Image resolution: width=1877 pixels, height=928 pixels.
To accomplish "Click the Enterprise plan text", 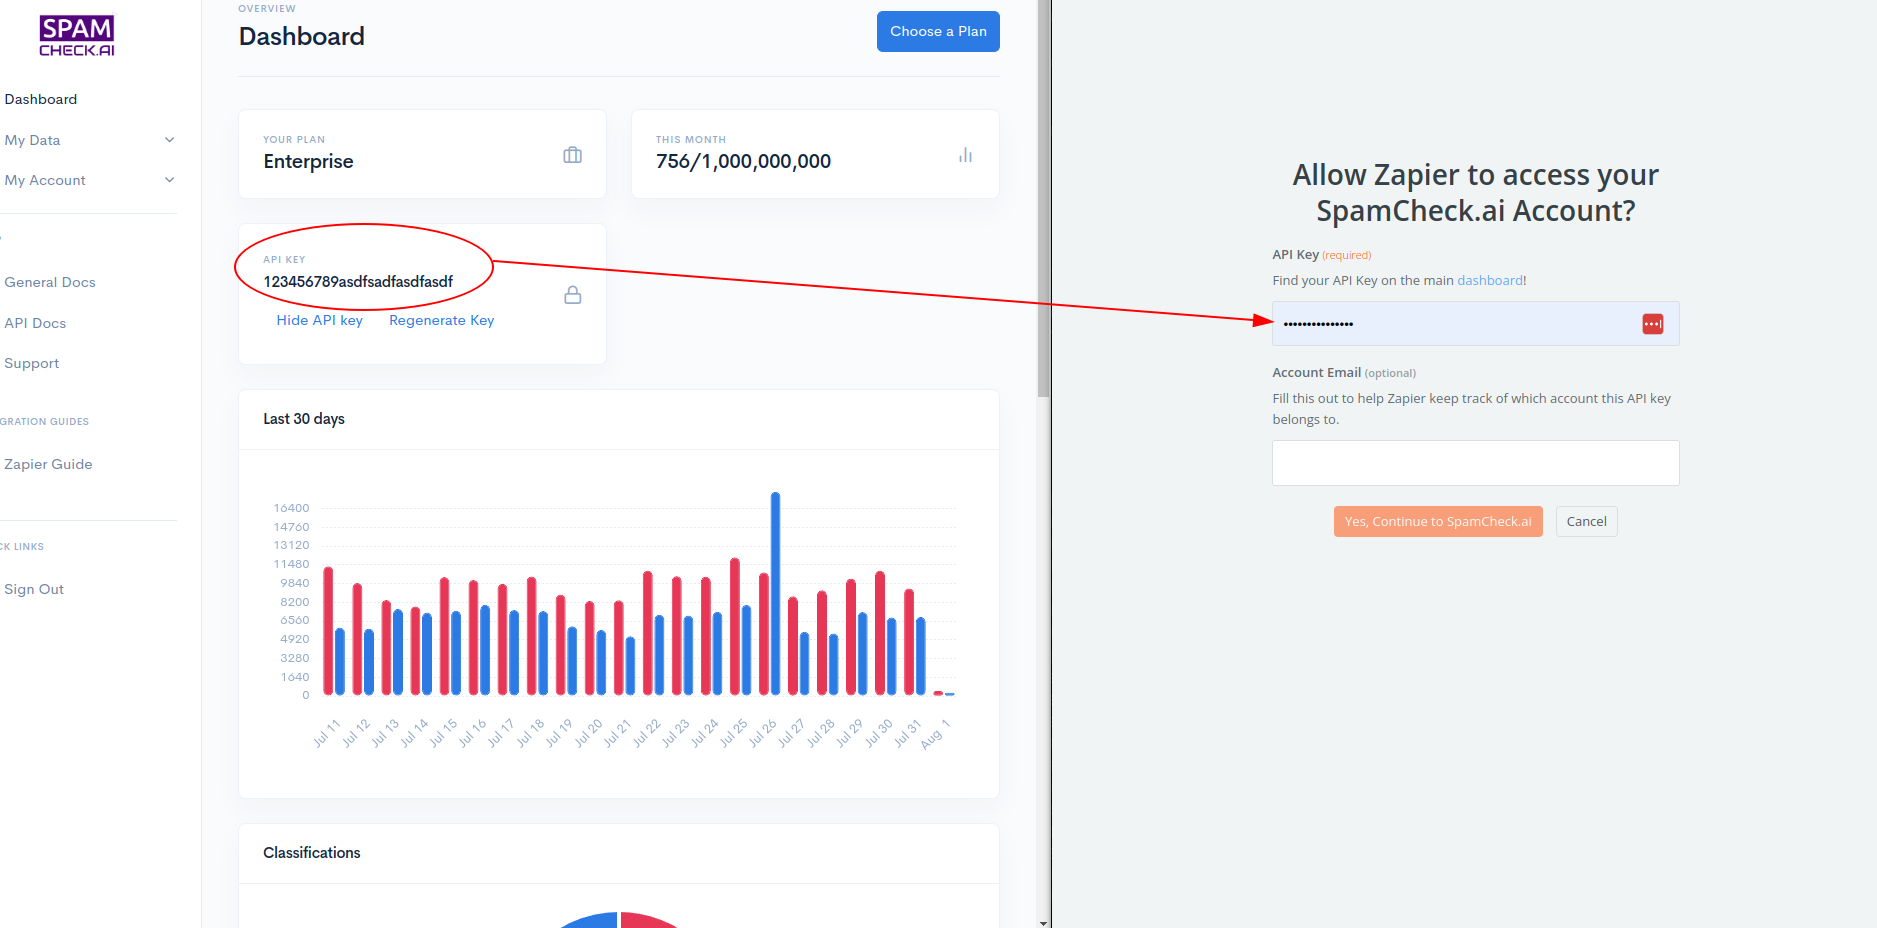I will [308, 161].
